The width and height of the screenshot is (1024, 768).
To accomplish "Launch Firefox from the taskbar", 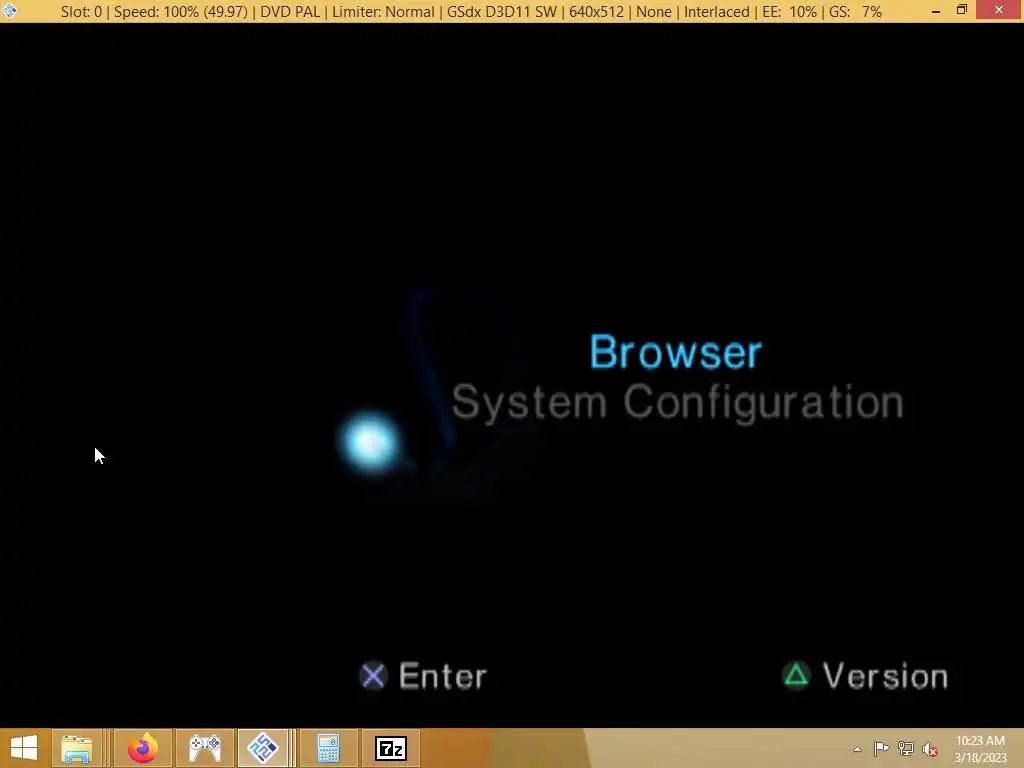I will [142, 748].
